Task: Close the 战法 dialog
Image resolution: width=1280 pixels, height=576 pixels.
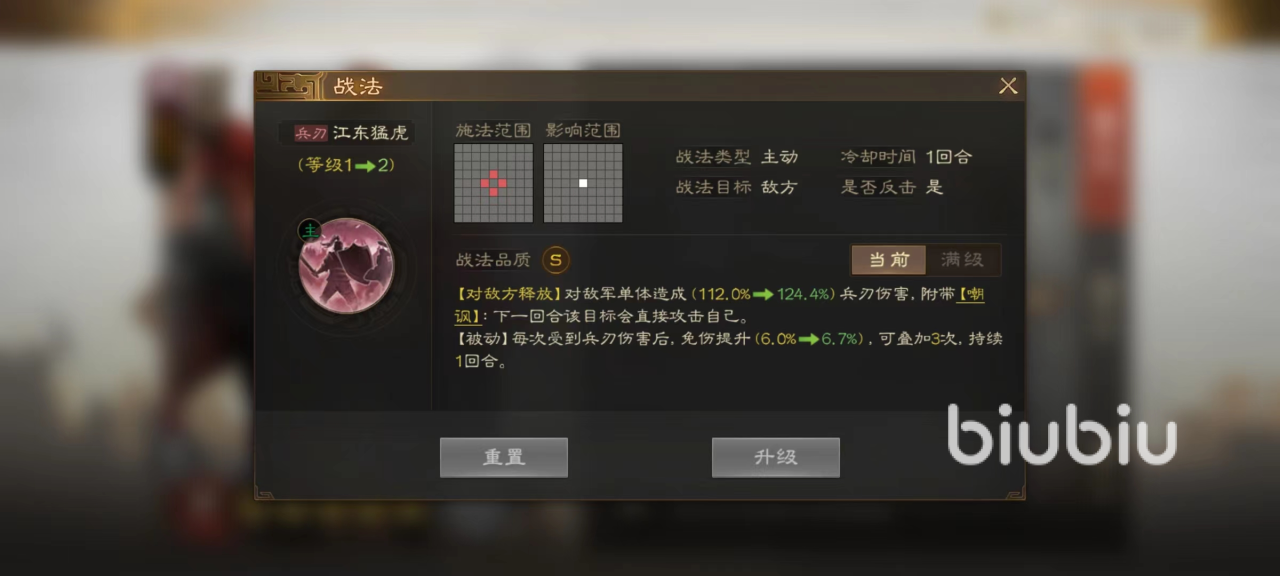Action: [1008, 86]
